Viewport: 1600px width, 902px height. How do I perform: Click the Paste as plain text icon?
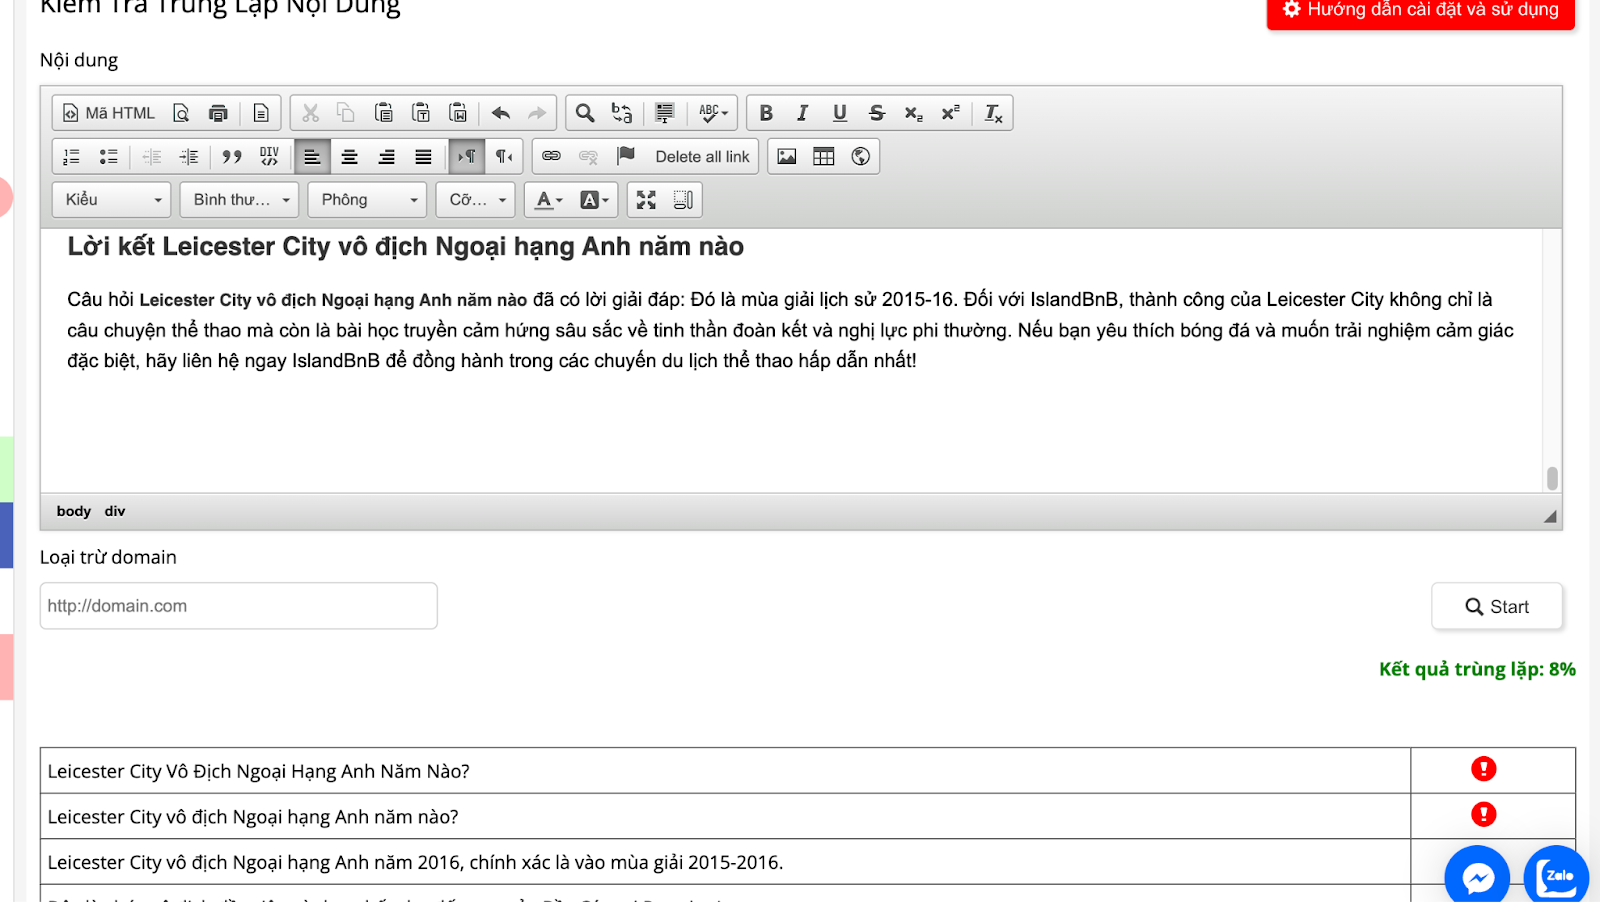click(421, 113)
